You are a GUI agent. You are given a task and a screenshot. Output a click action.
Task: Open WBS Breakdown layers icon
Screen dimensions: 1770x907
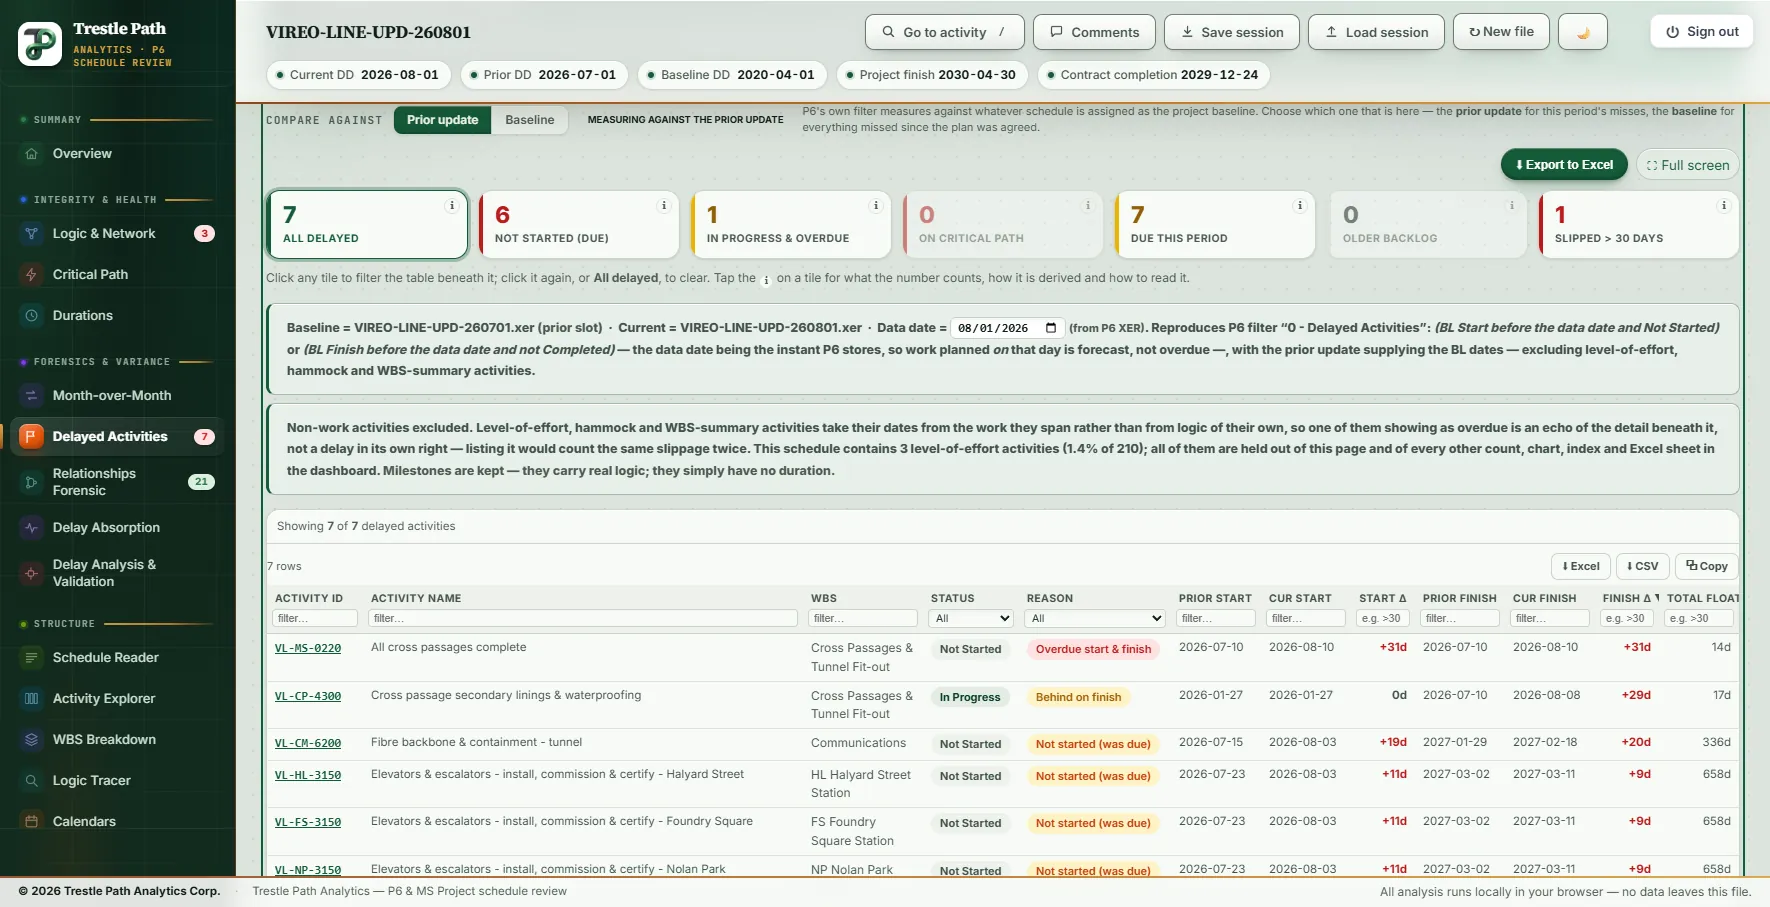31,740
